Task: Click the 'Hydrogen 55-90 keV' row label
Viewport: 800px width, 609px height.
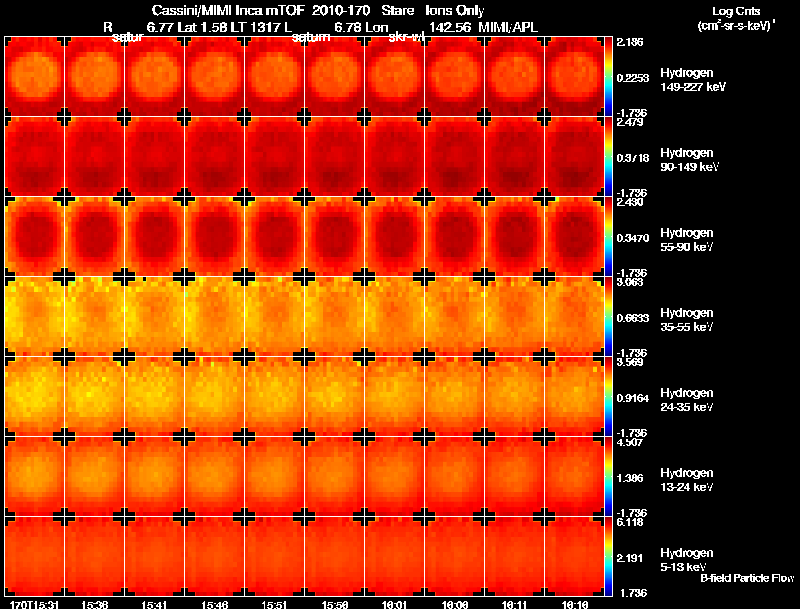Action: click(x=687, y=240)
